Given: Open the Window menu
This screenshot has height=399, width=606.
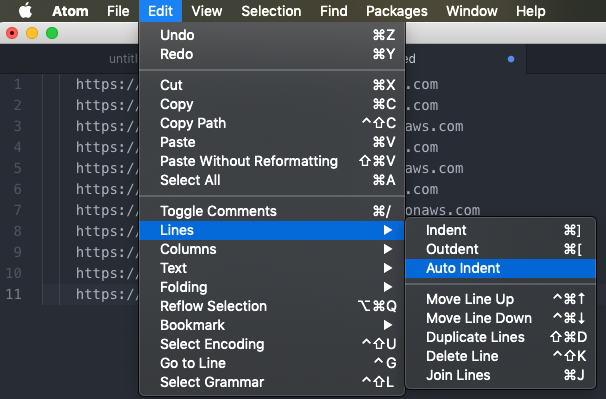Looking at the screenshot, I should coord(472,11).
